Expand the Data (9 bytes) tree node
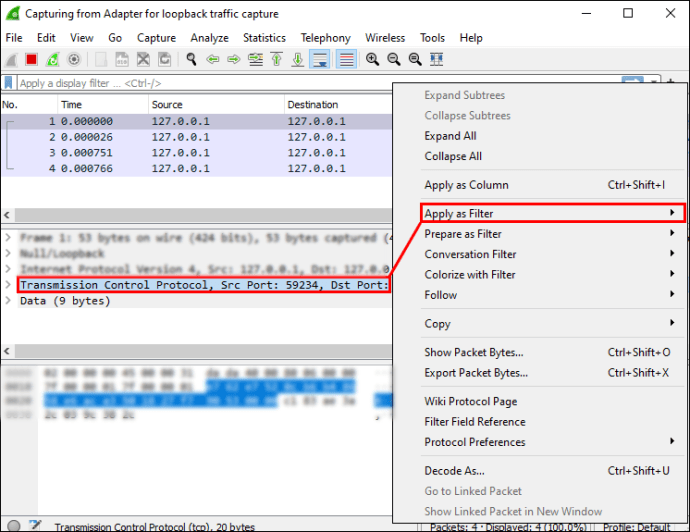Image resolution: width=690 pixels, height=532 pixels. point(8,301)
